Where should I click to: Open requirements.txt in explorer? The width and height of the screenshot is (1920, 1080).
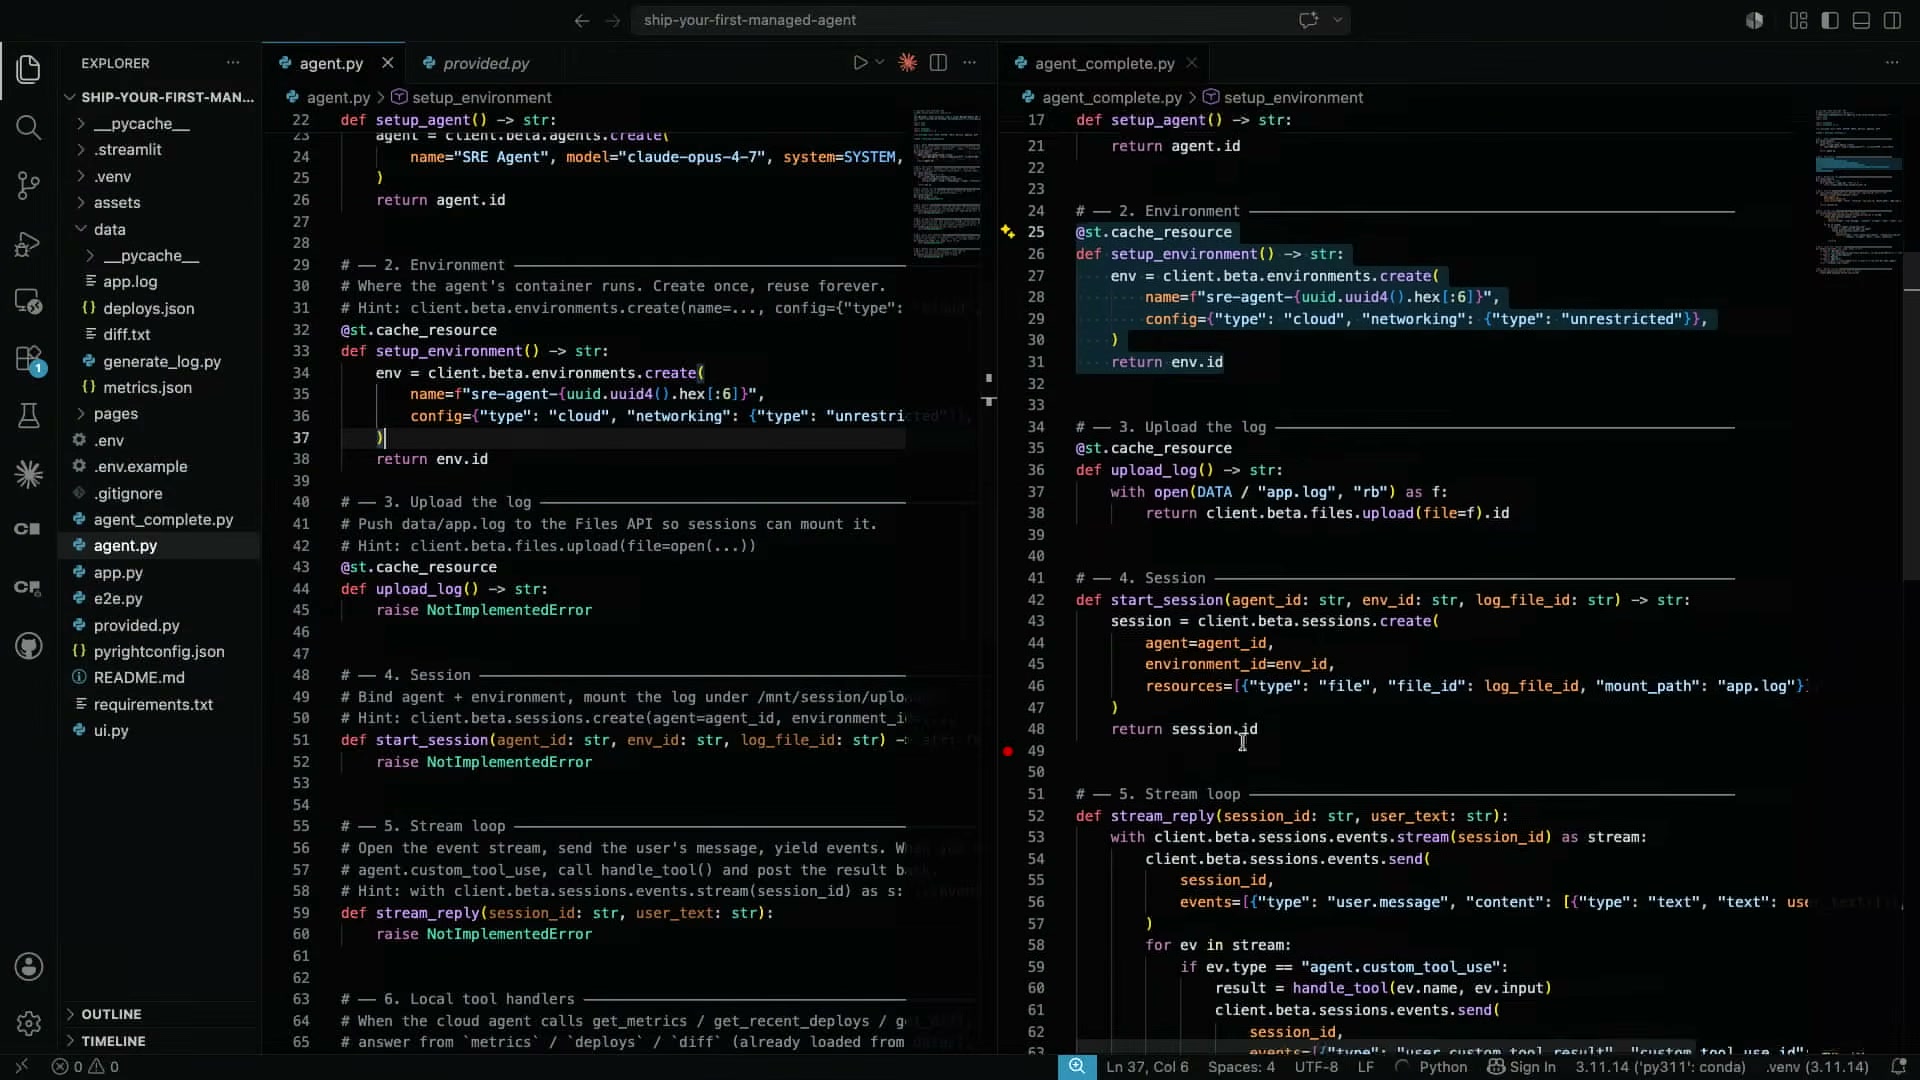[153, 705]
